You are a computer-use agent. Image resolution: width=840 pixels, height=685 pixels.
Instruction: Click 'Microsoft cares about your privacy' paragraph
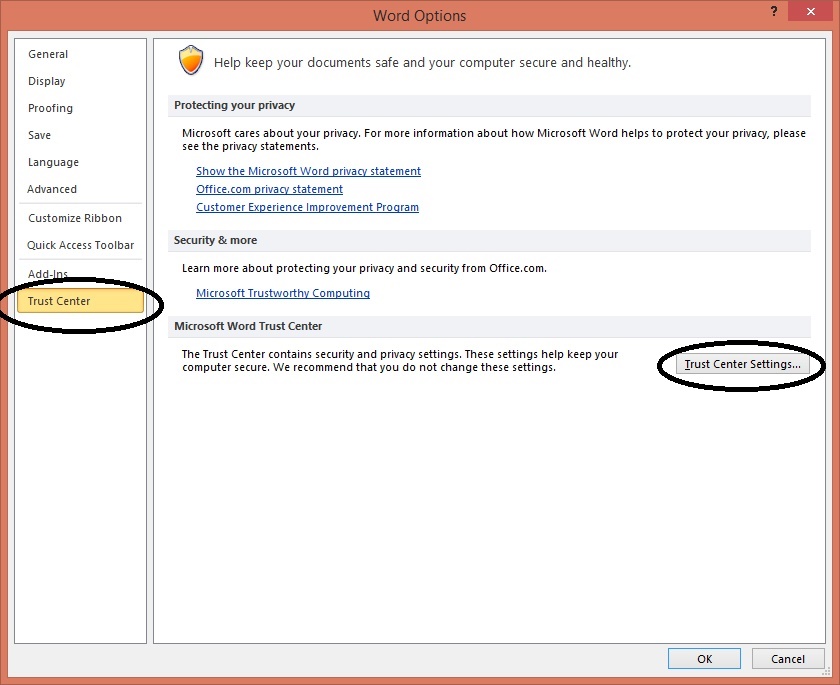[x=494, y=140]
